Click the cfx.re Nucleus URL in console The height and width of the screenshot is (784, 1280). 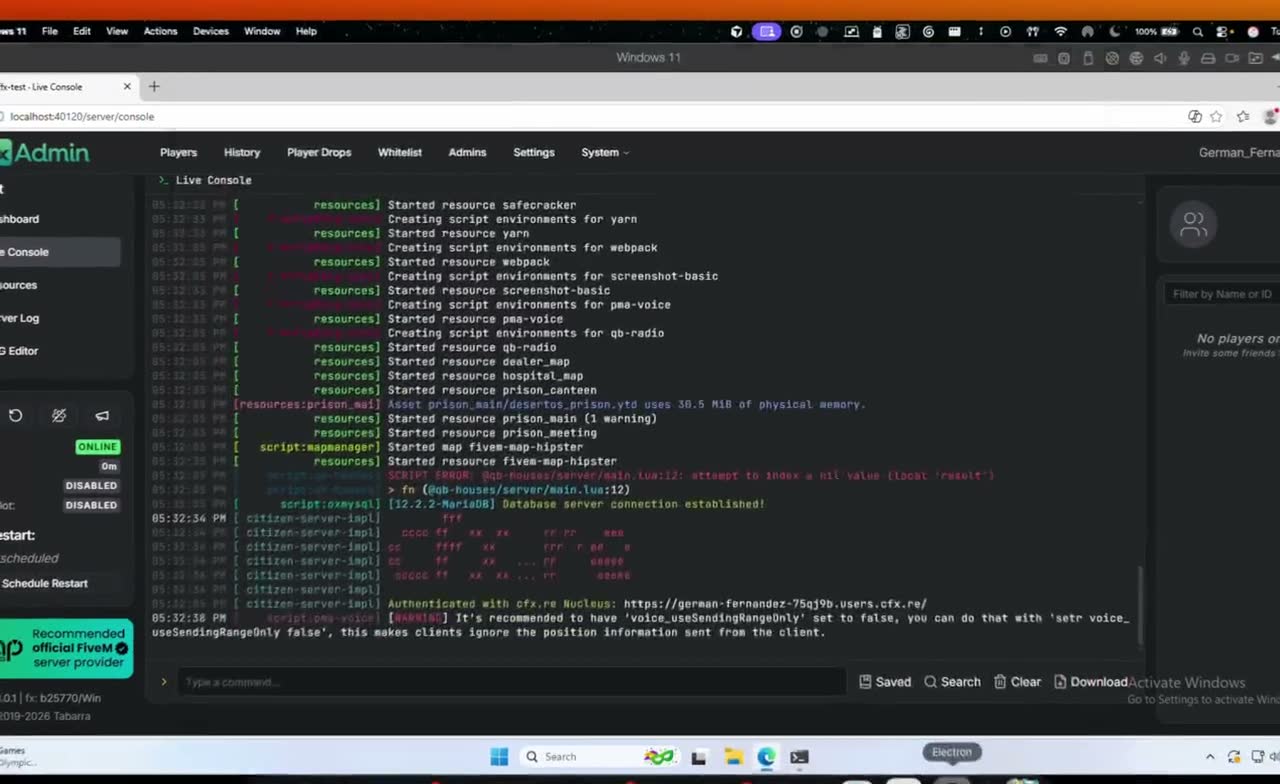(775, 604)
